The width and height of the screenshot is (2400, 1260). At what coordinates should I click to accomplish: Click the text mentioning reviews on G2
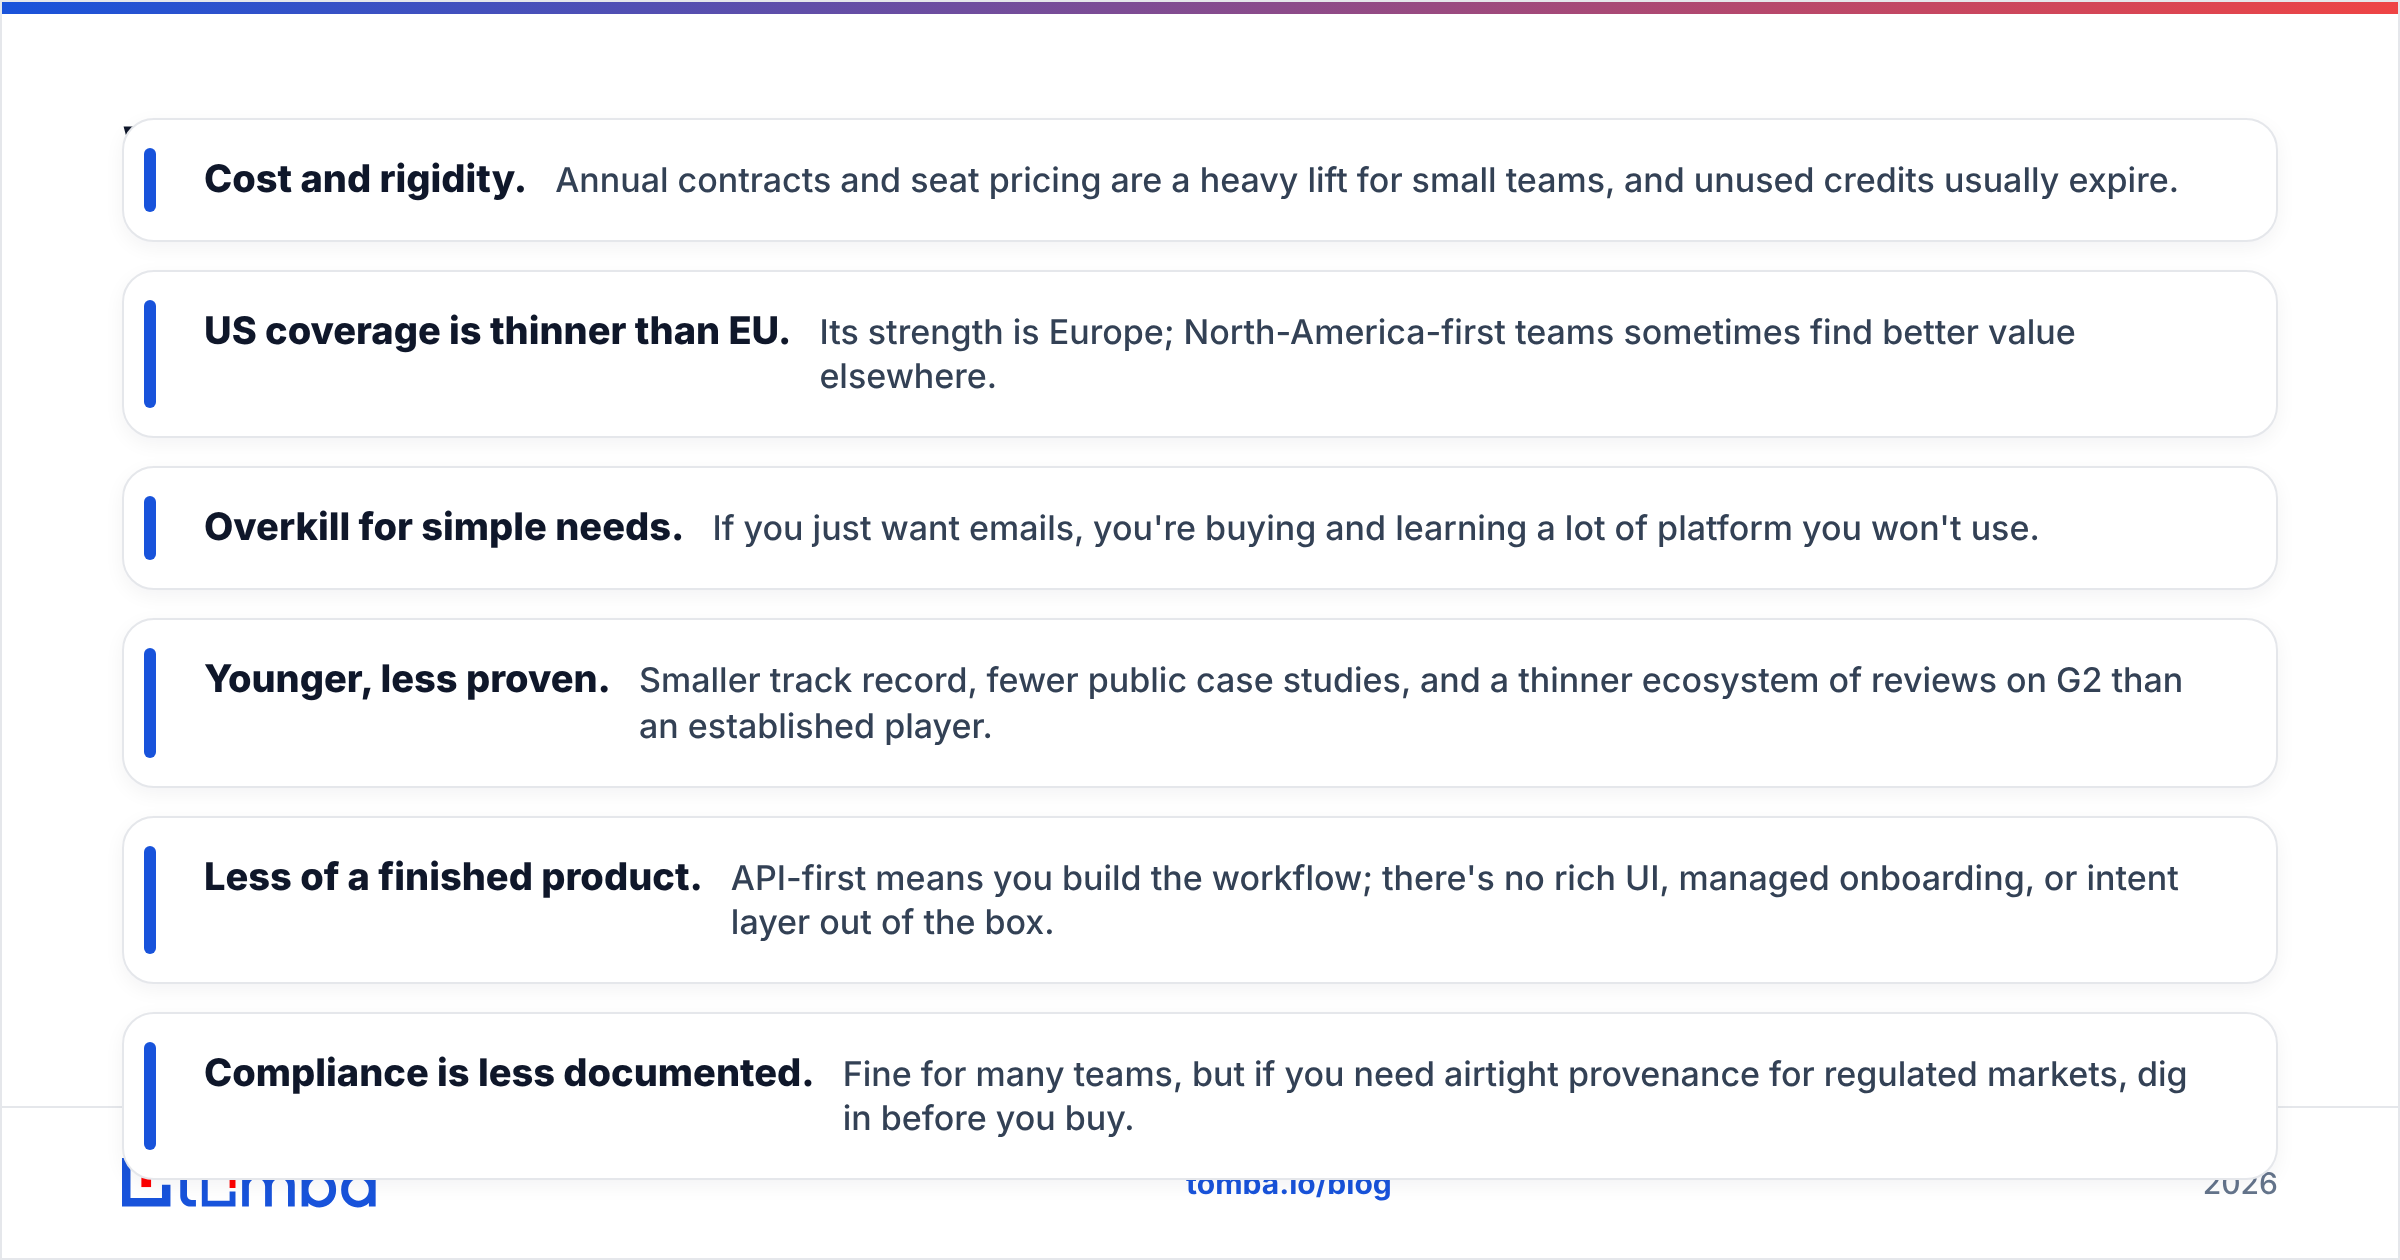pyautogui.click(x=1410, y=703)
